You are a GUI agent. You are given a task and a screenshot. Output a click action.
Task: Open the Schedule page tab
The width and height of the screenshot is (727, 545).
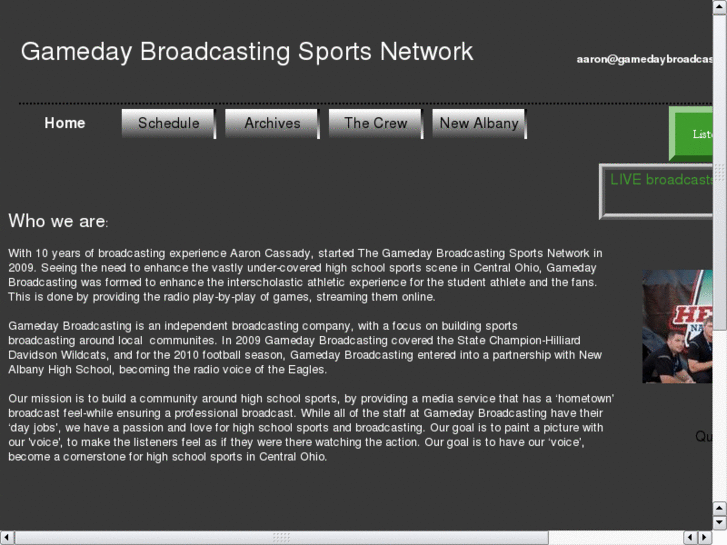169,123
